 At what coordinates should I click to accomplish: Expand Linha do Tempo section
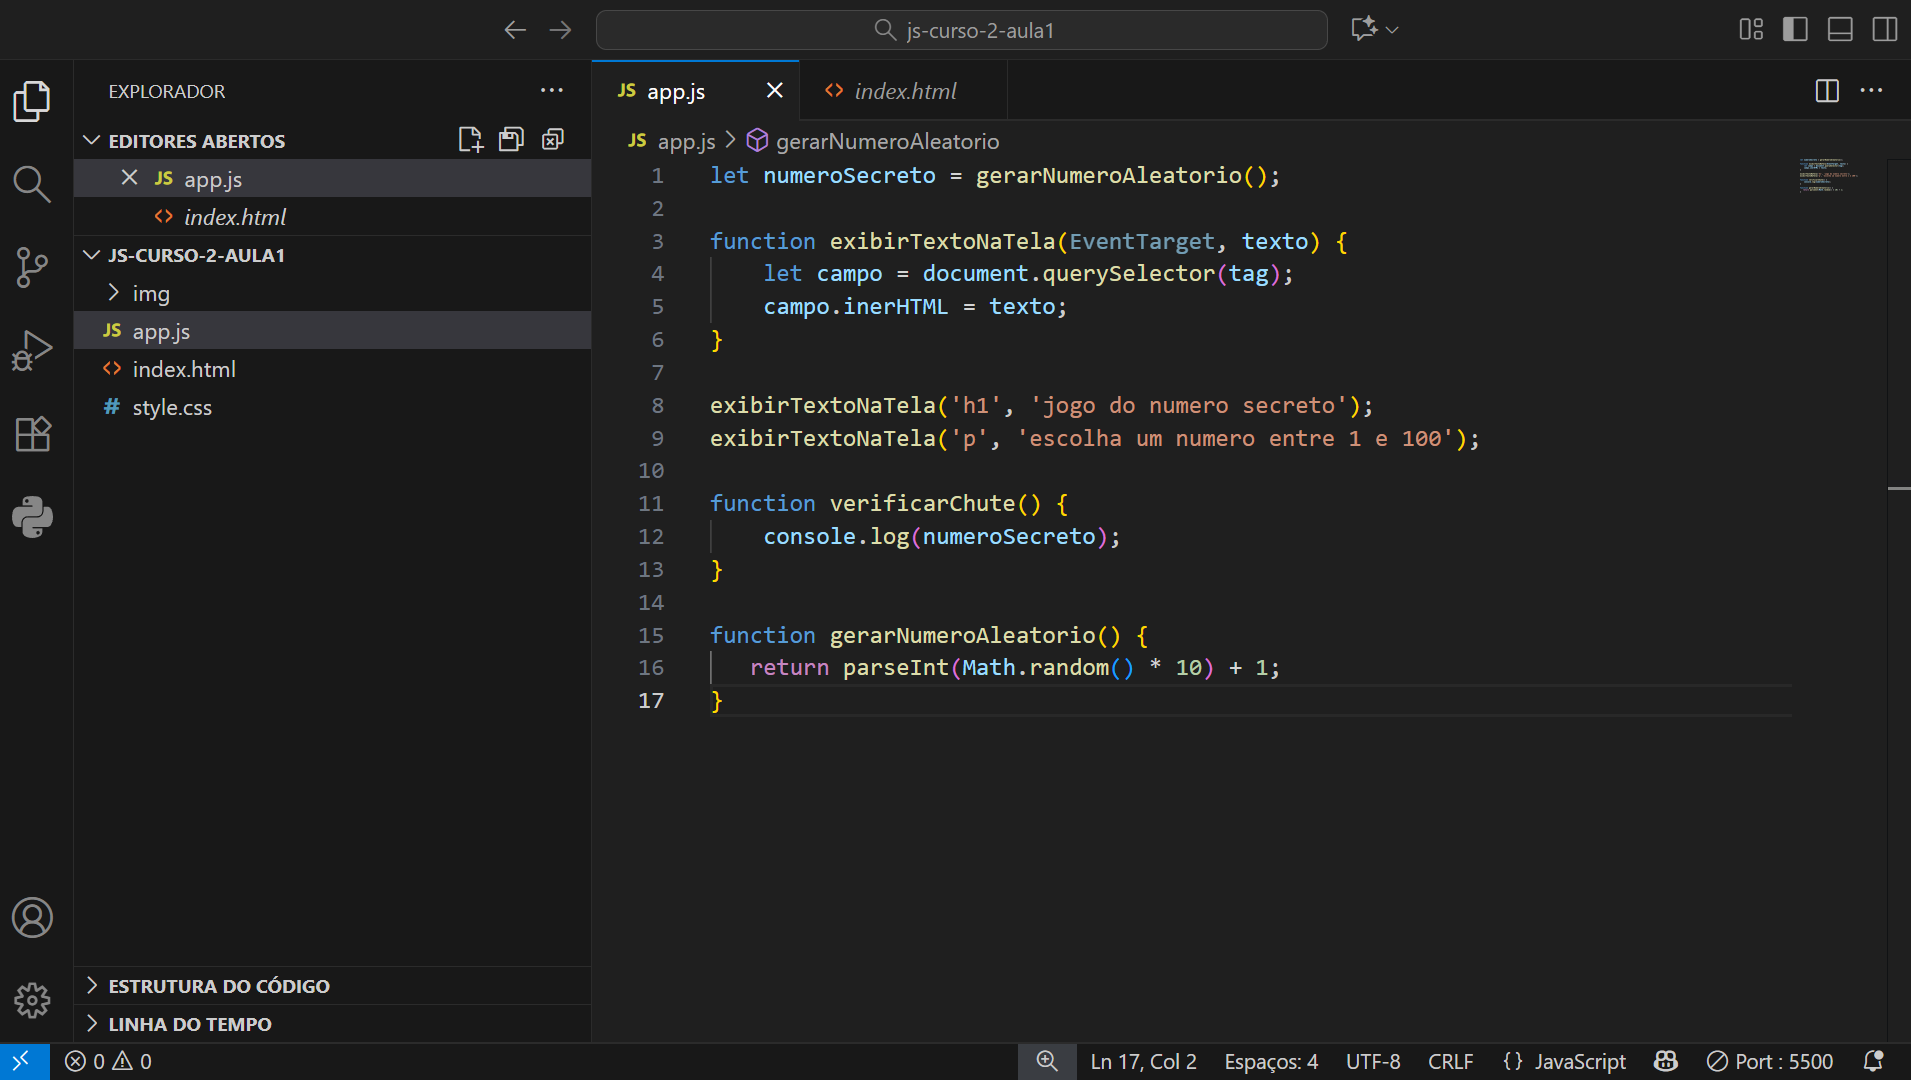(189, 1024)
